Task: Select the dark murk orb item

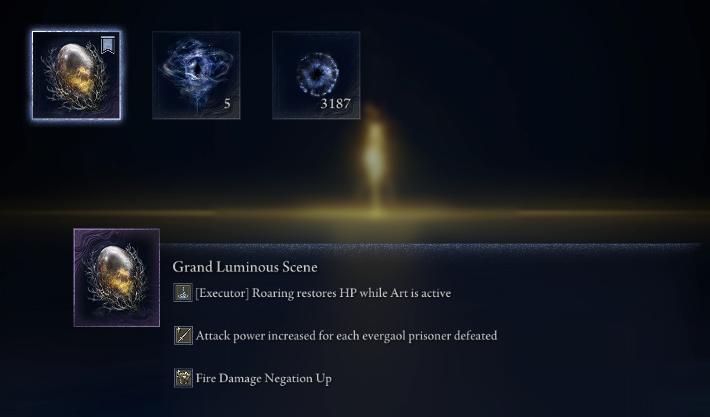Action: [x=316, y=75]
